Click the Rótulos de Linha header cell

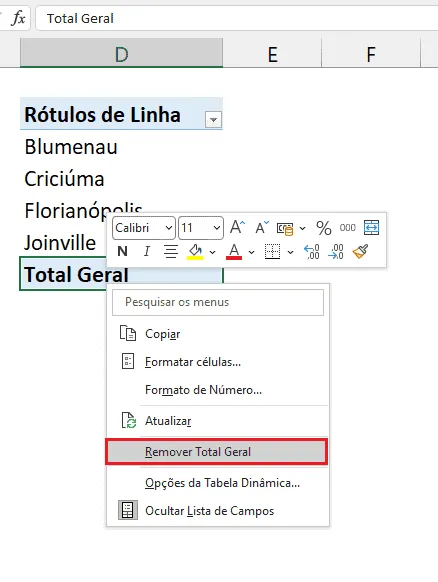121,114
